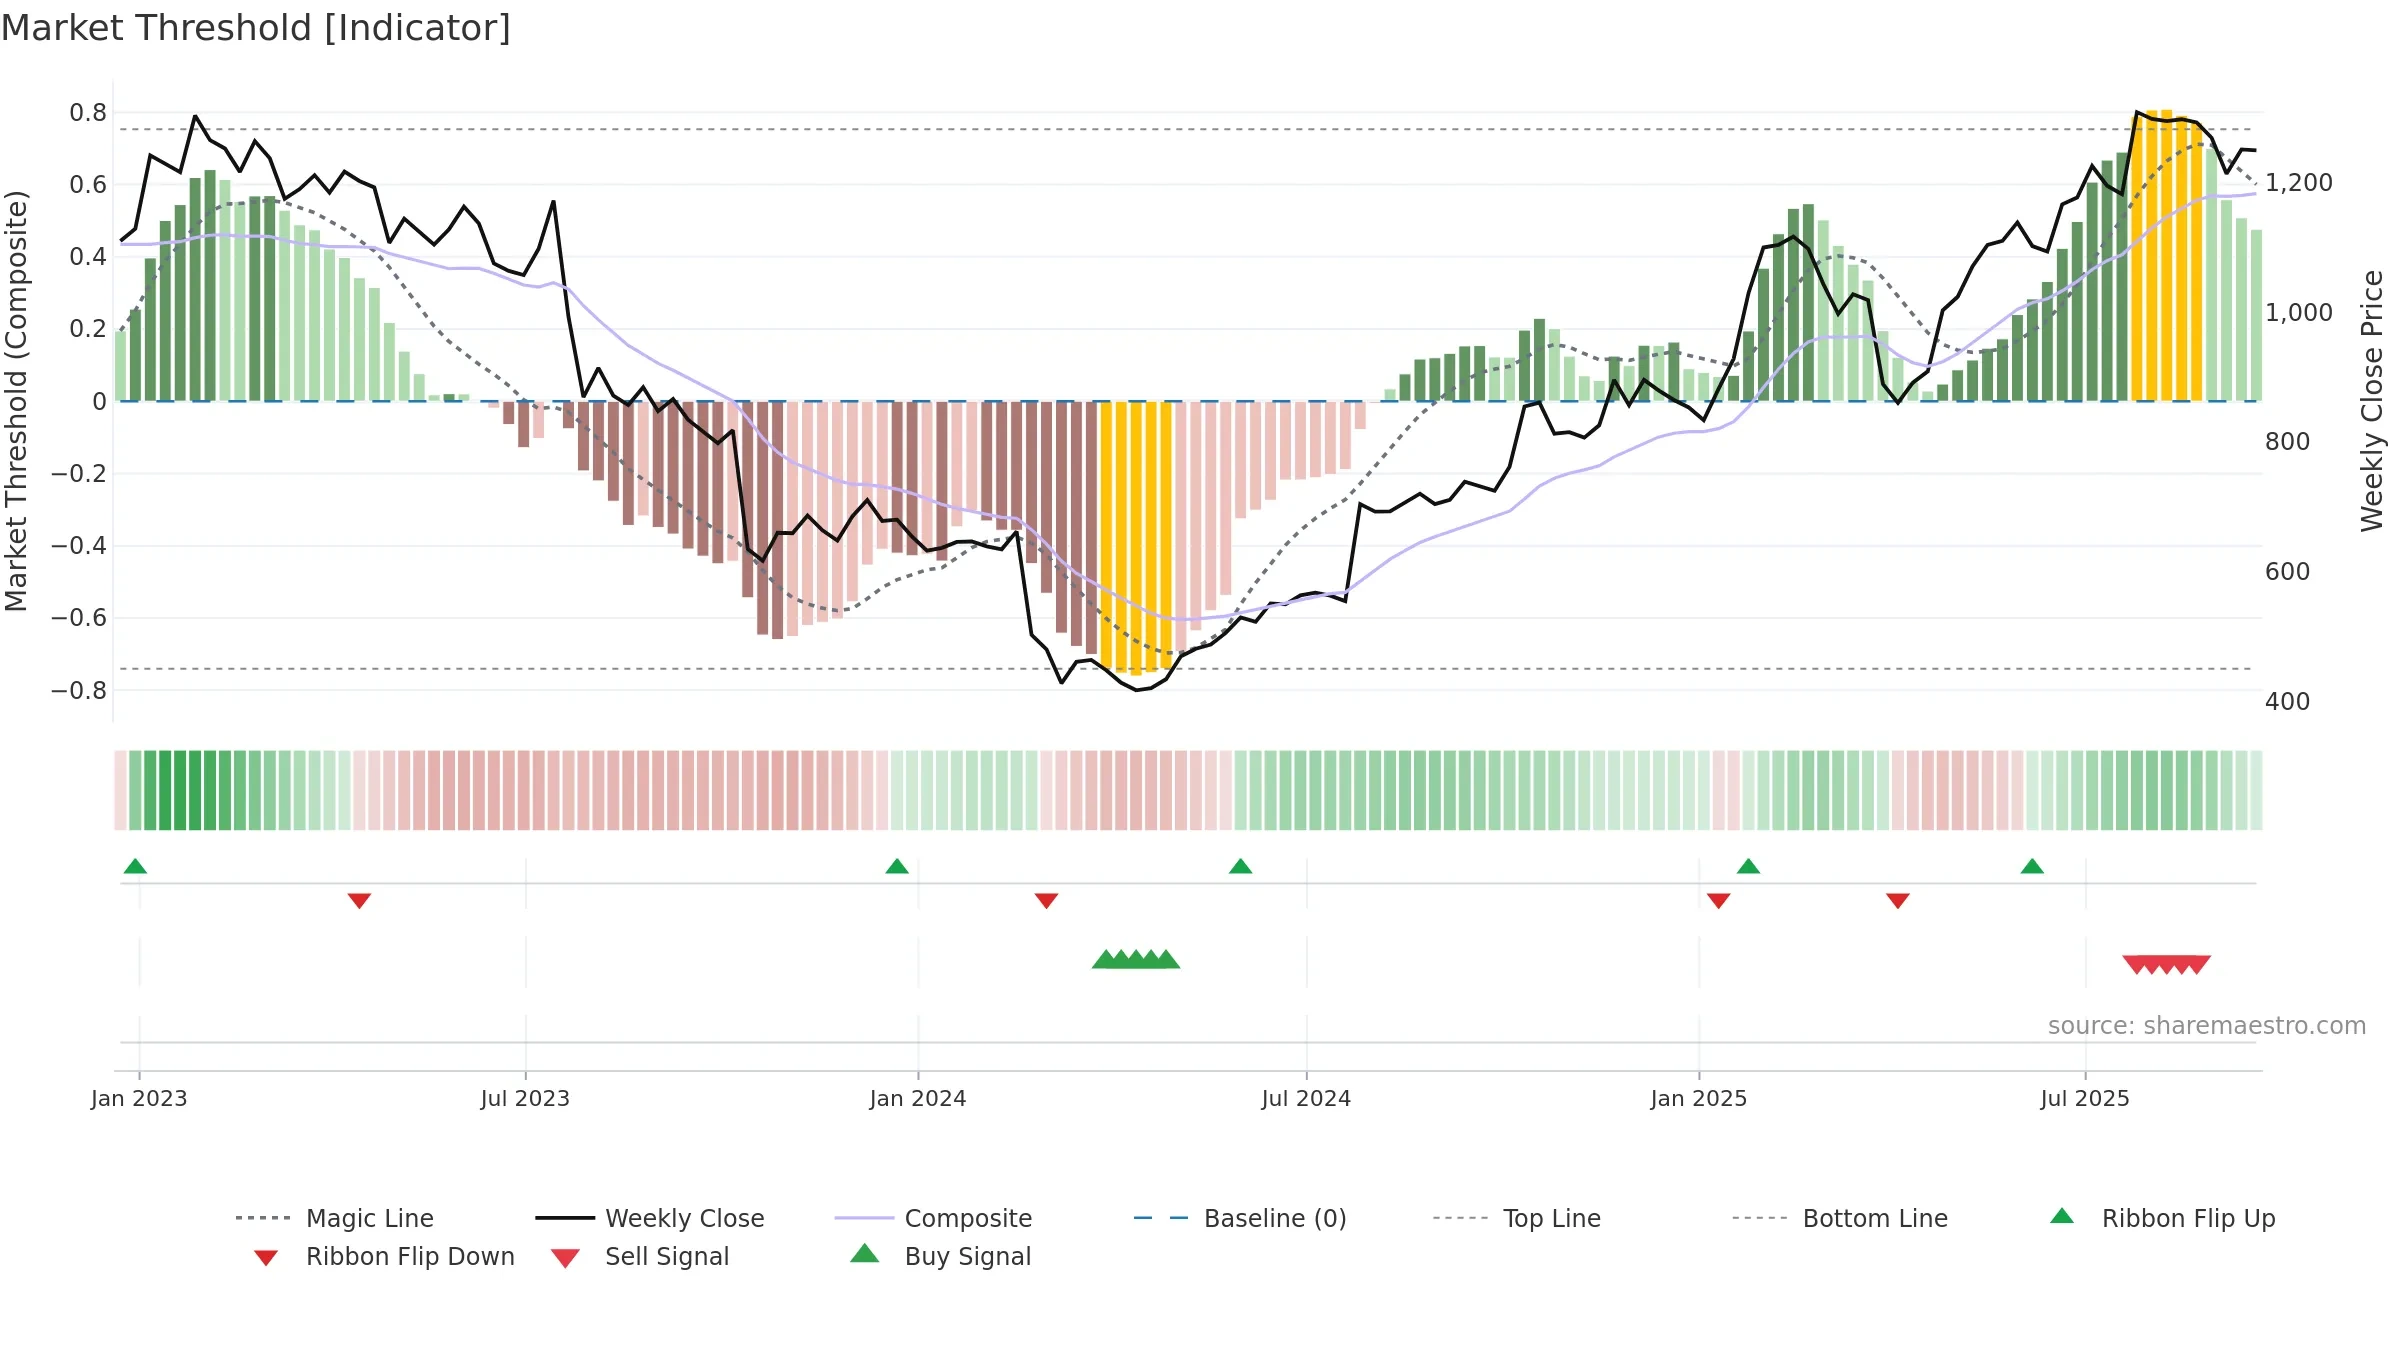Viewport: 2400px width, 1350px height.
Task: Open the source: sharemaestro.com credit
Action: tap(2207, 1026)
